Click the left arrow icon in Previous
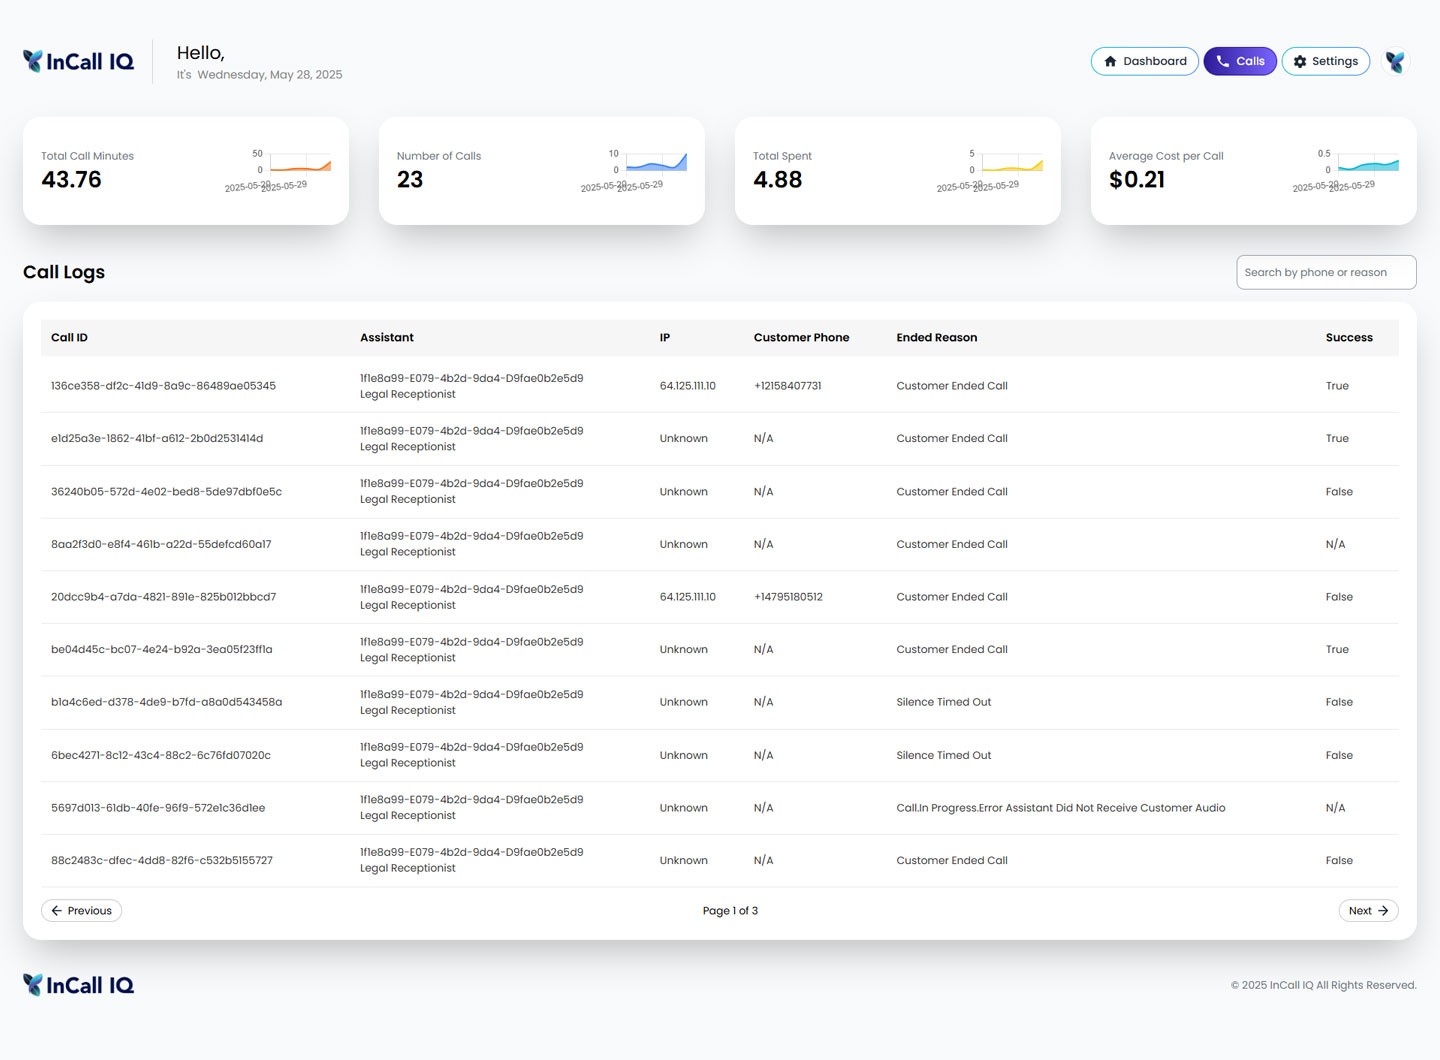This screenshot has width=1440, height=1060. pos(57,911)
